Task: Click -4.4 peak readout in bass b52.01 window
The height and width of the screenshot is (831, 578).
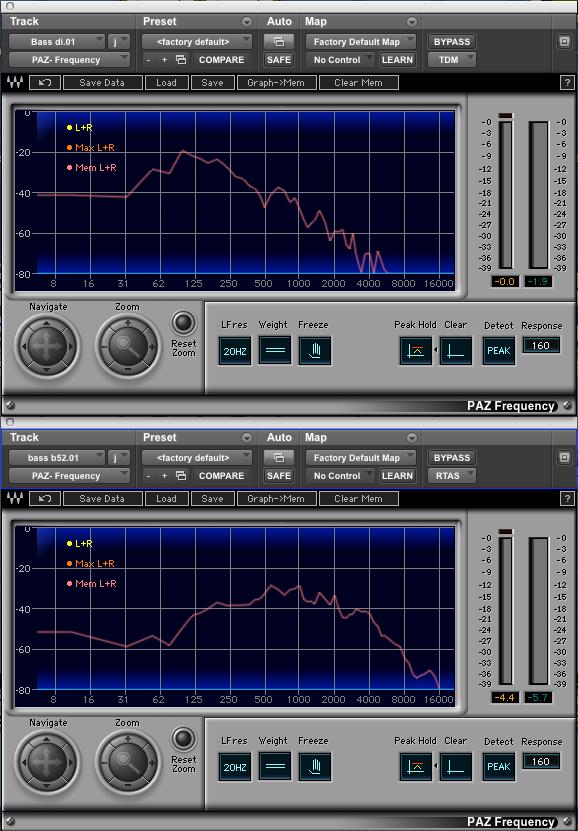Action: tap(505, 697)
